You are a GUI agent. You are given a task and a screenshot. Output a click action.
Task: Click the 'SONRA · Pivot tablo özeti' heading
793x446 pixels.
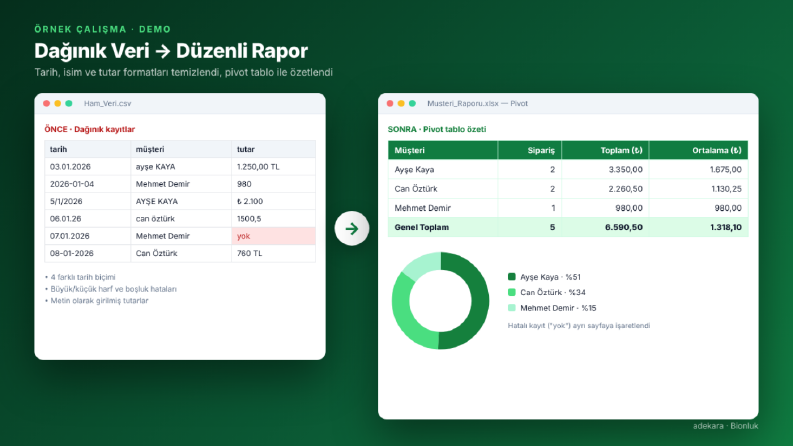tap(437, 129)
